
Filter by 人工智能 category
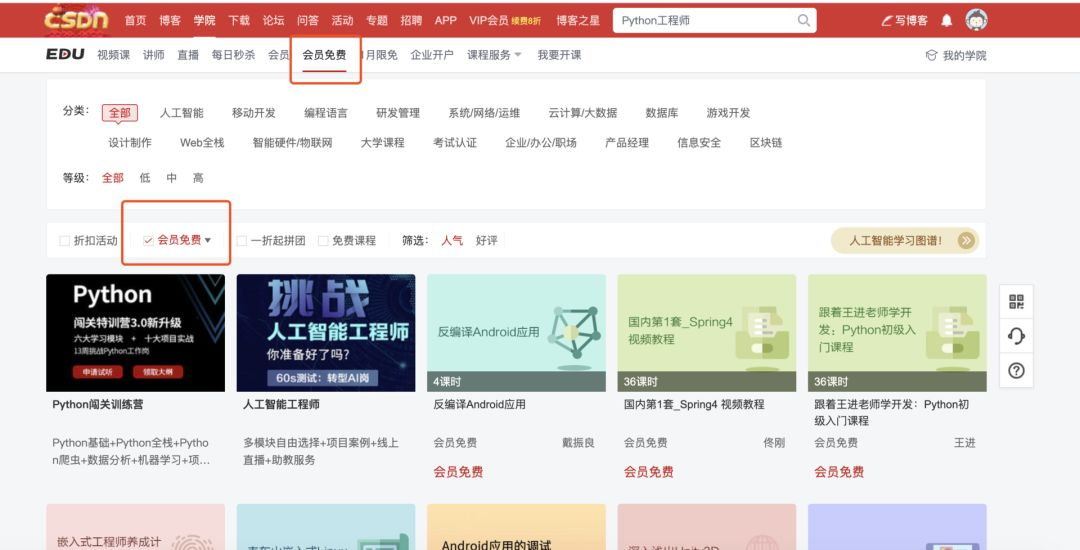pos(182,113)
